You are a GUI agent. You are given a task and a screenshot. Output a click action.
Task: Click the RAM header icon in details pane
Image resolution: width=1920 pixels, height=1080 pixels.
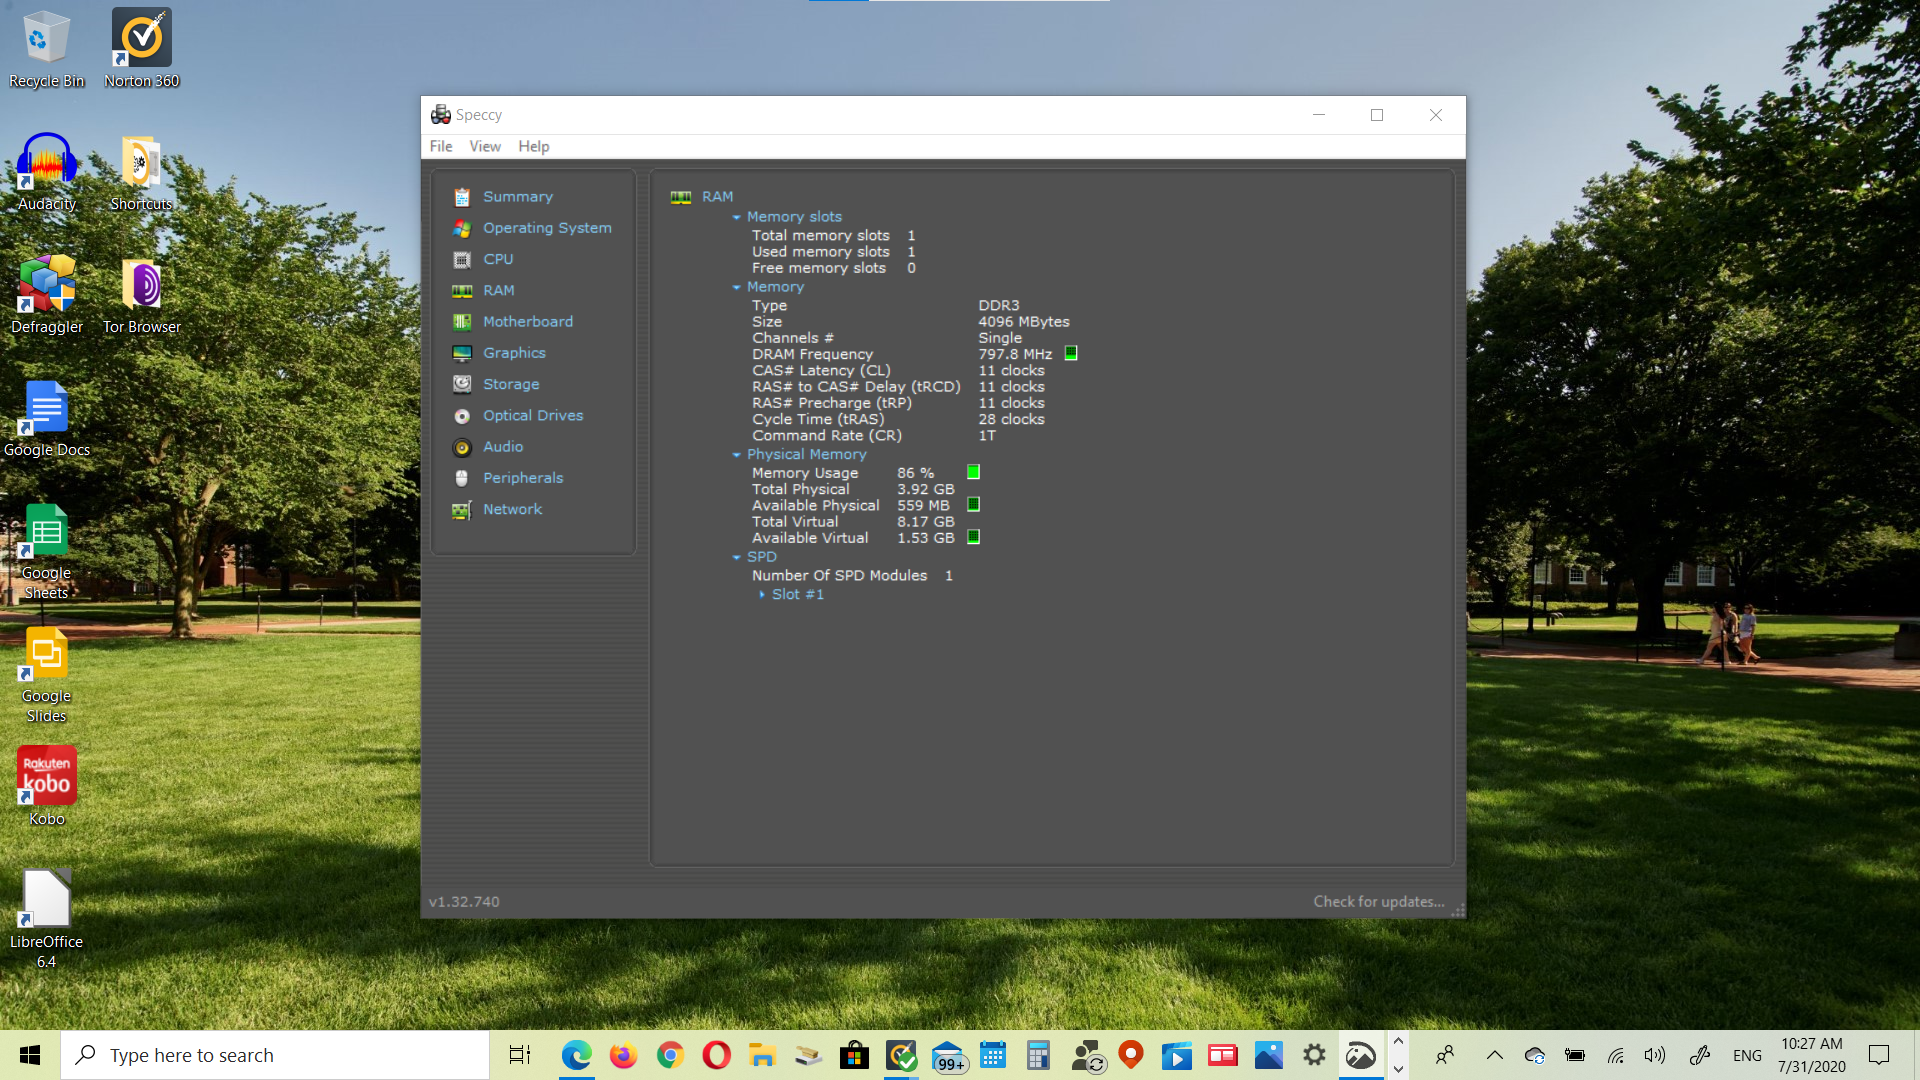681,197
